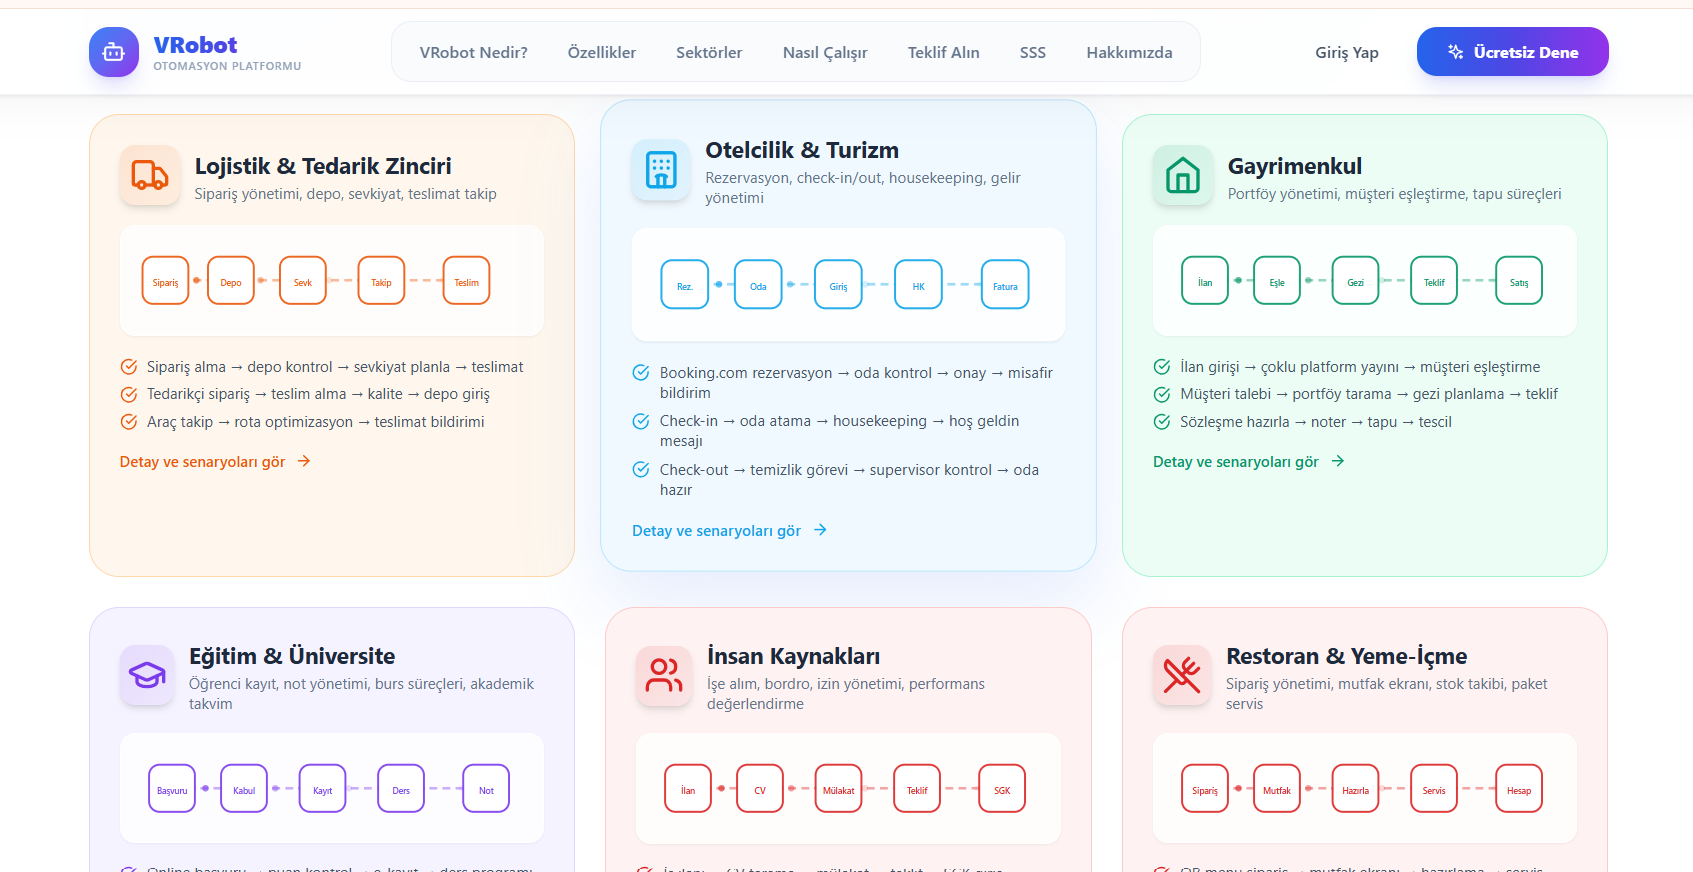Click the Fatura flow step
1693x872 pixels.
(1005, 285)
